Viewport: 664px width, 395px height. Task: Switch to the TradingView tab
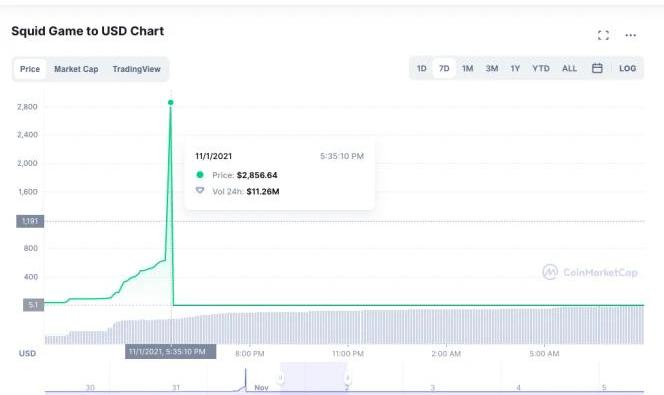tap(136, 69)
